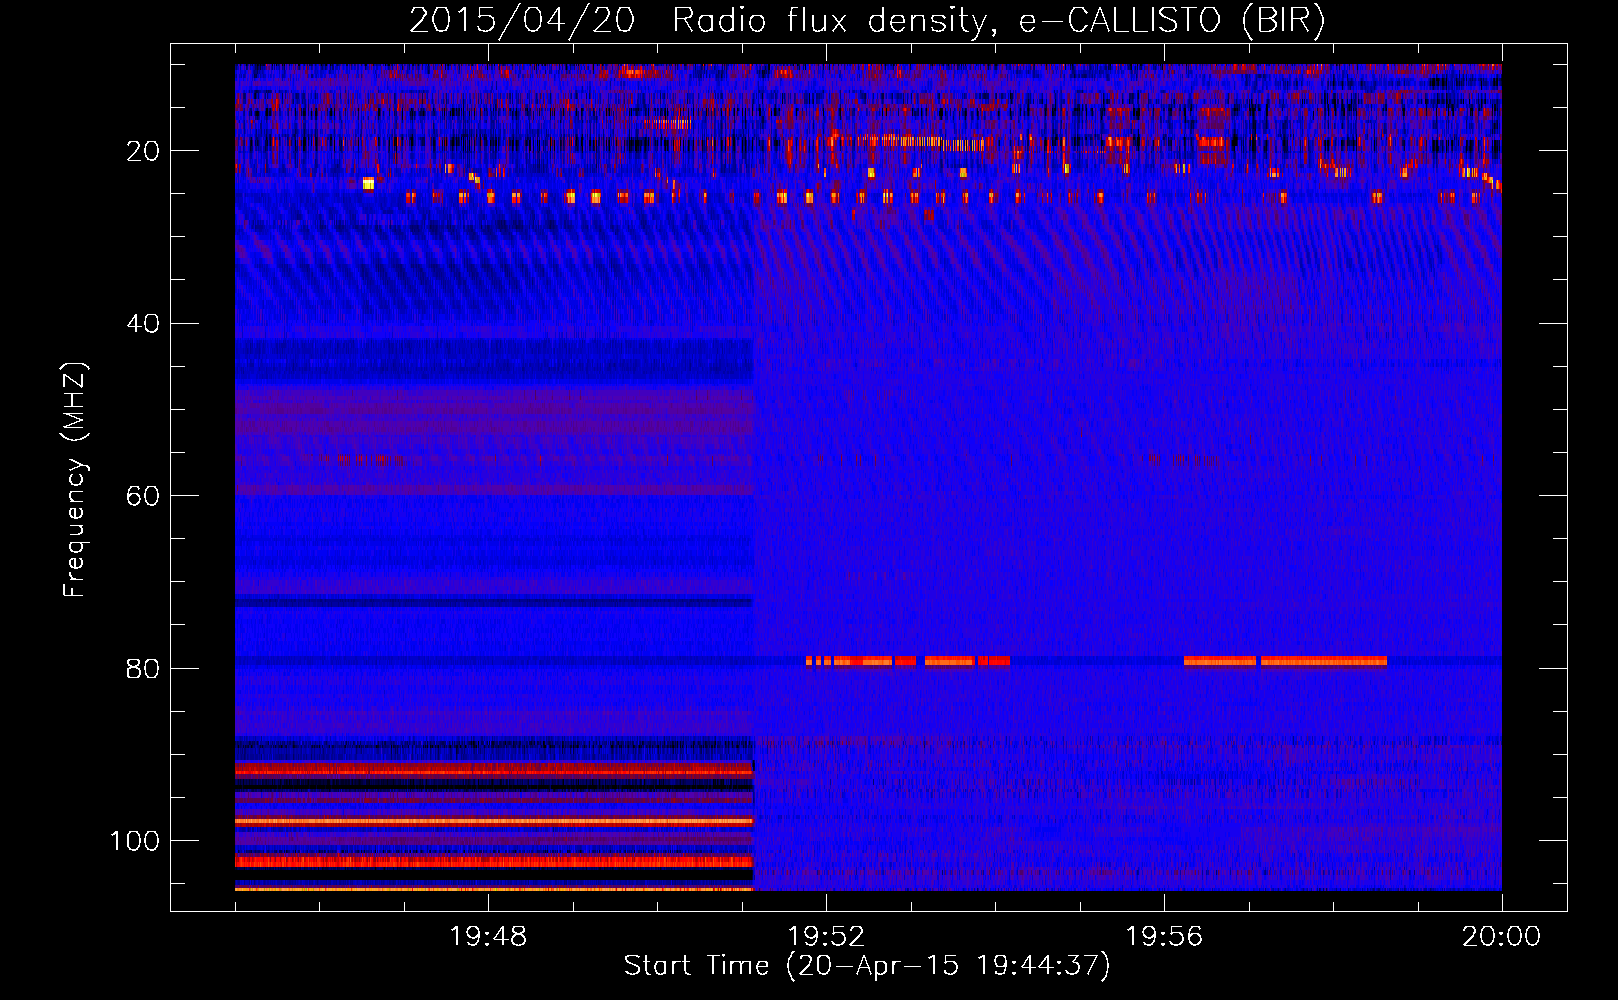Click the "100" frequency tick label

click(x=135, y=841)
